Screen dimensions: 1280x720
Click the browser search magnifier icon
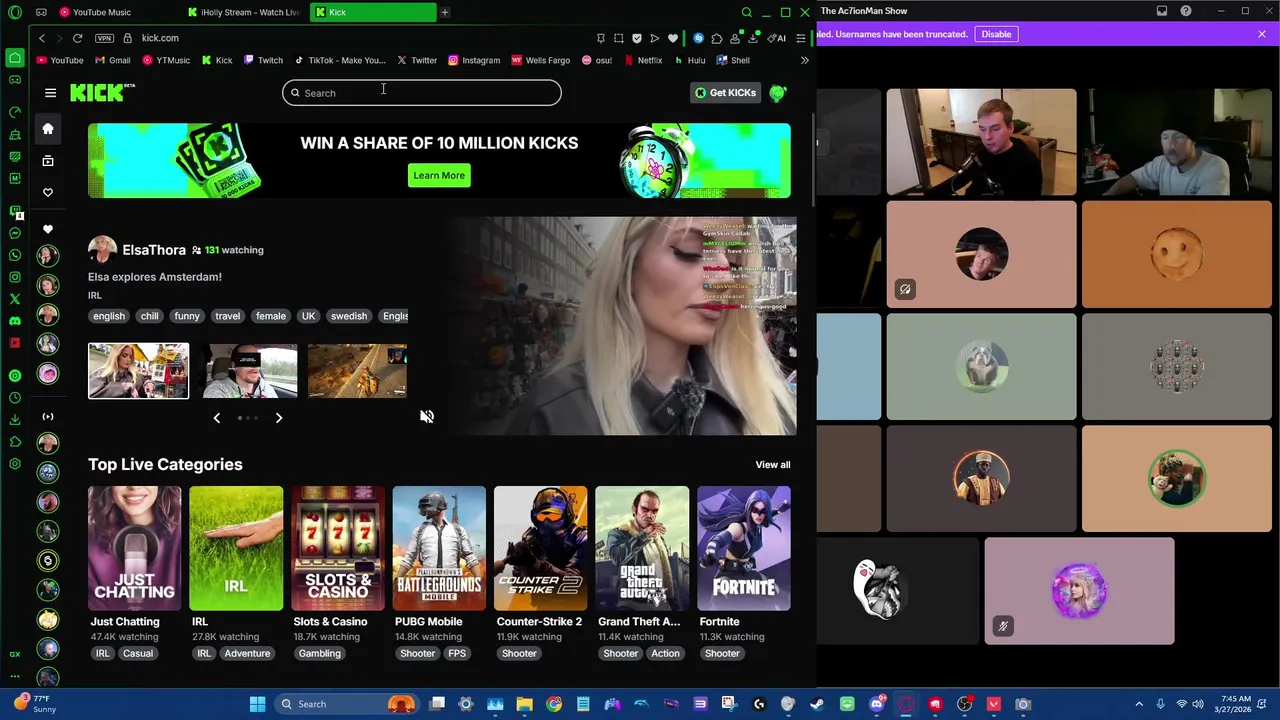pos(746,12)
